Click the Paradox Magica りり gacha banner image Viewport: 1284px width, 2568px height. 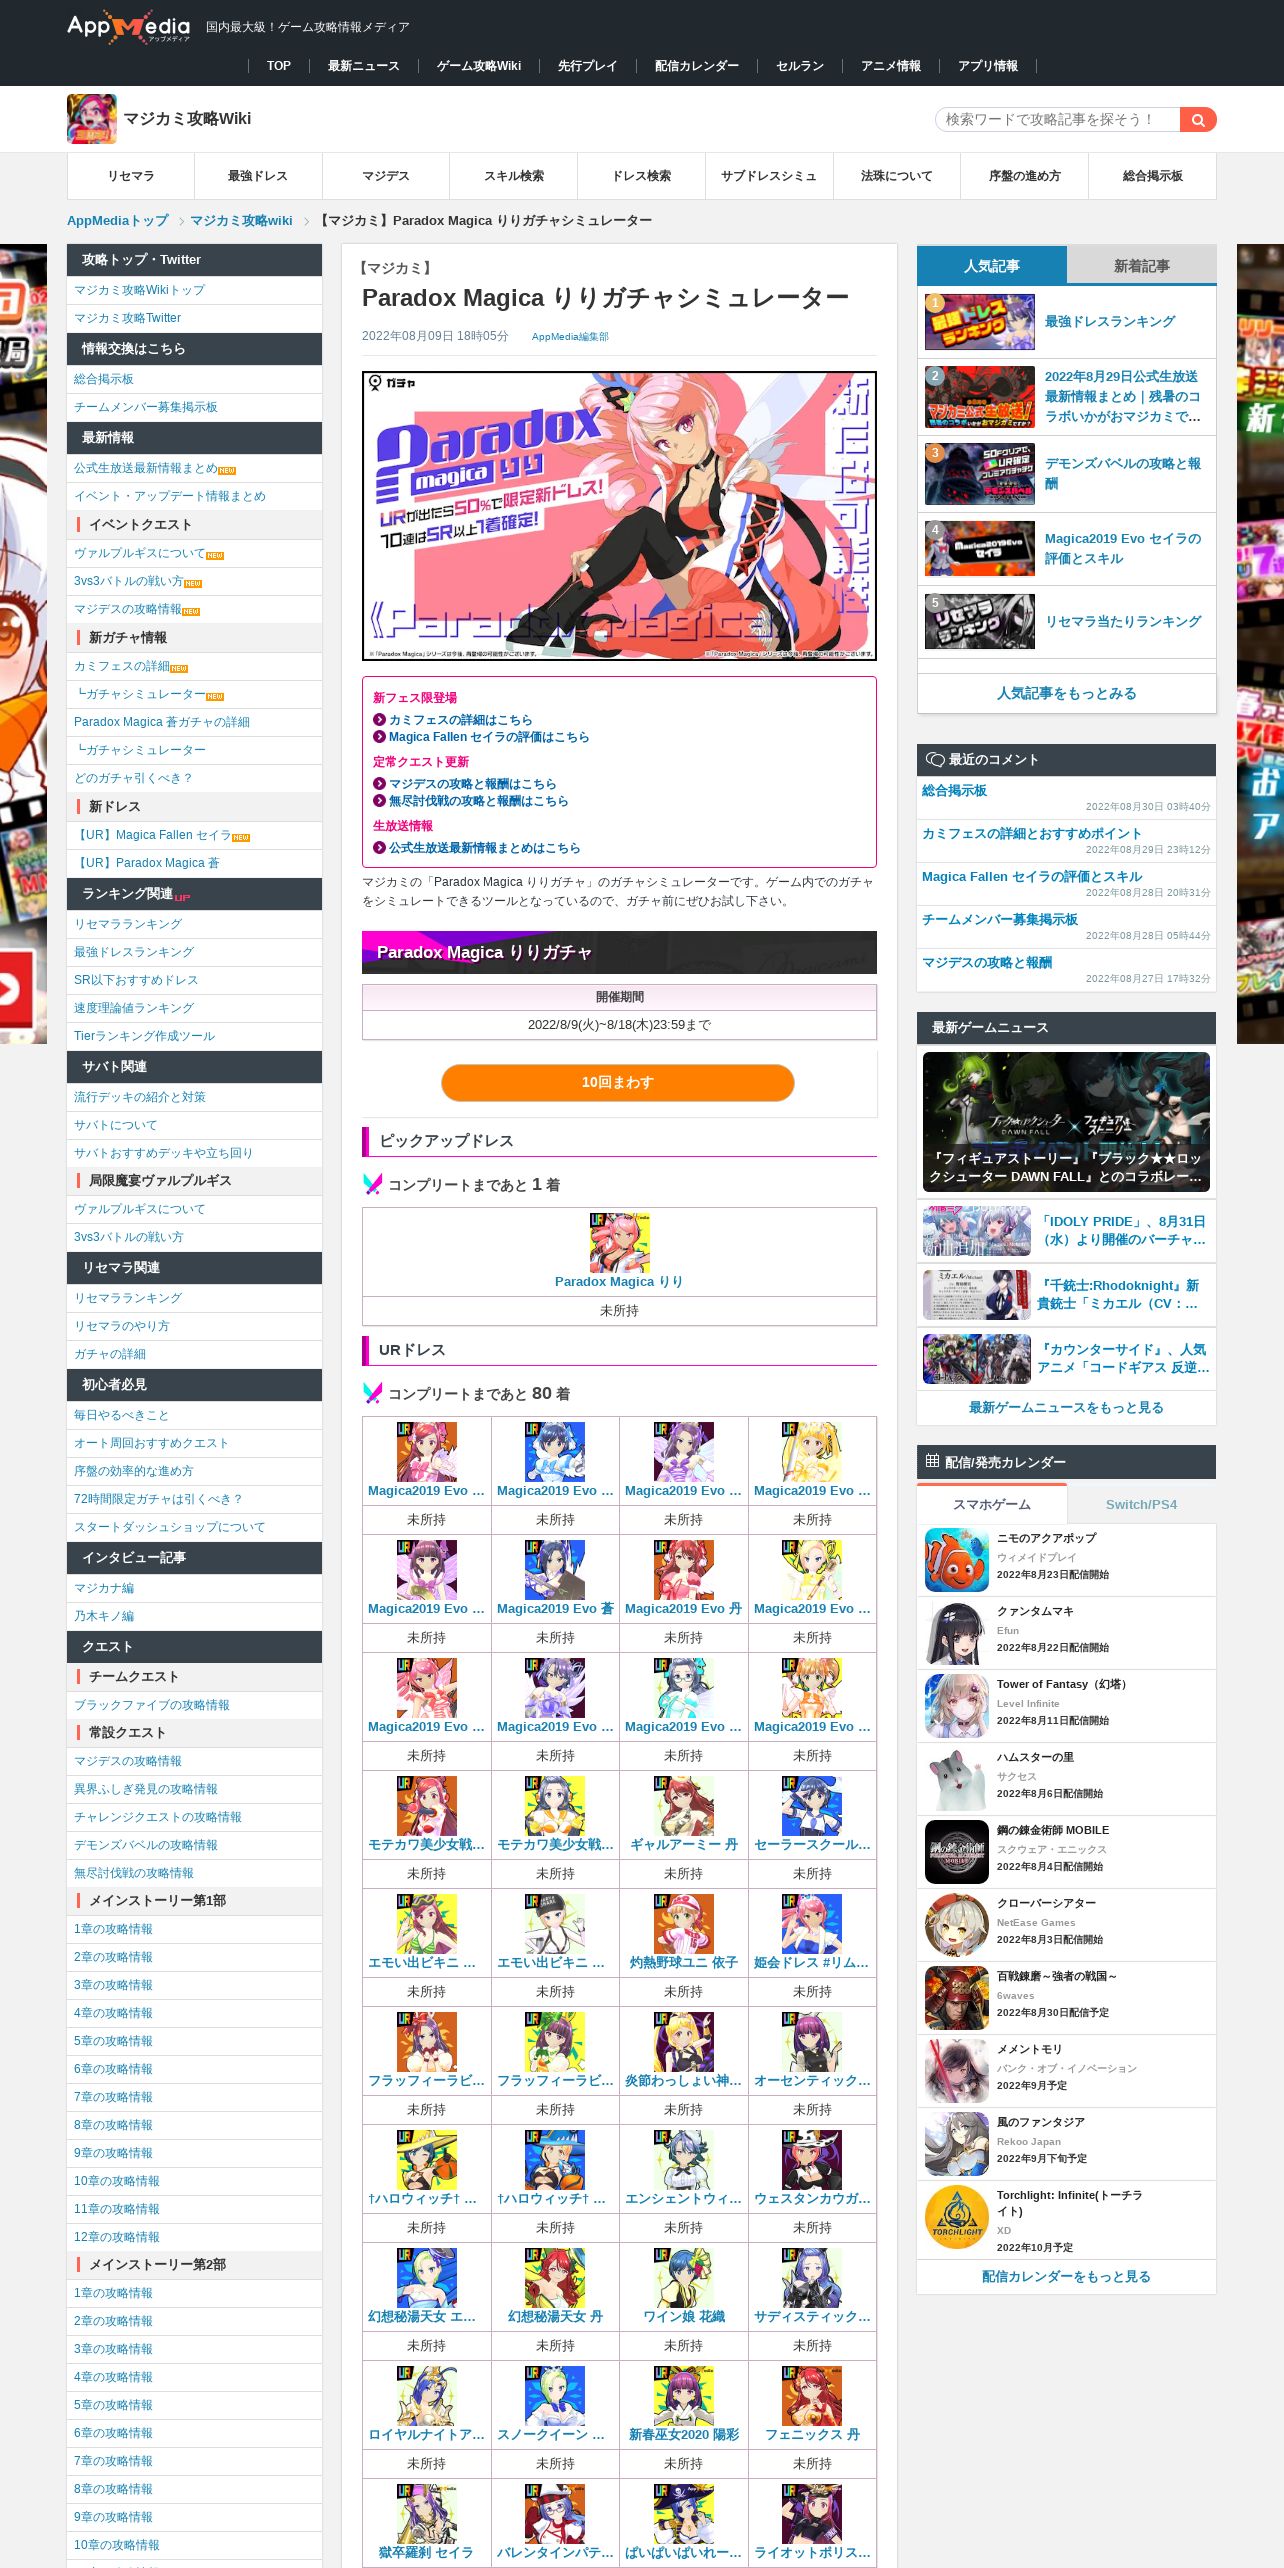click(619, 515)
